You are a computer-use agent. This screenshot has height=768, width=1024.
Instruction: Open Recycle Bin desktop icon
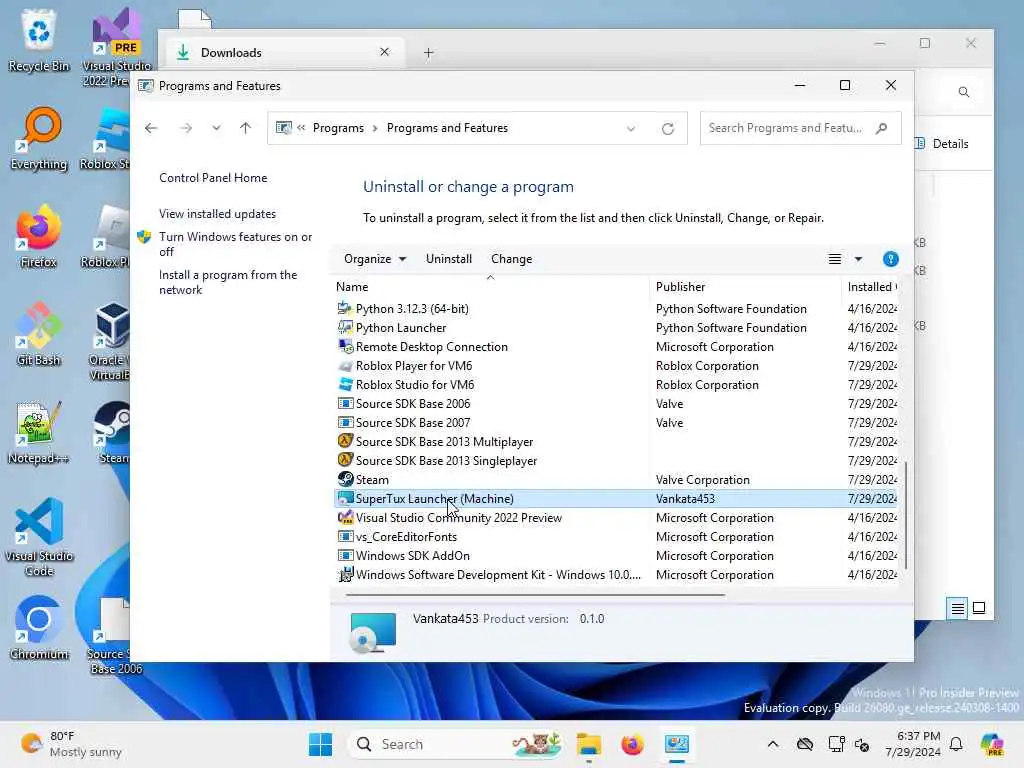point(39,40)
